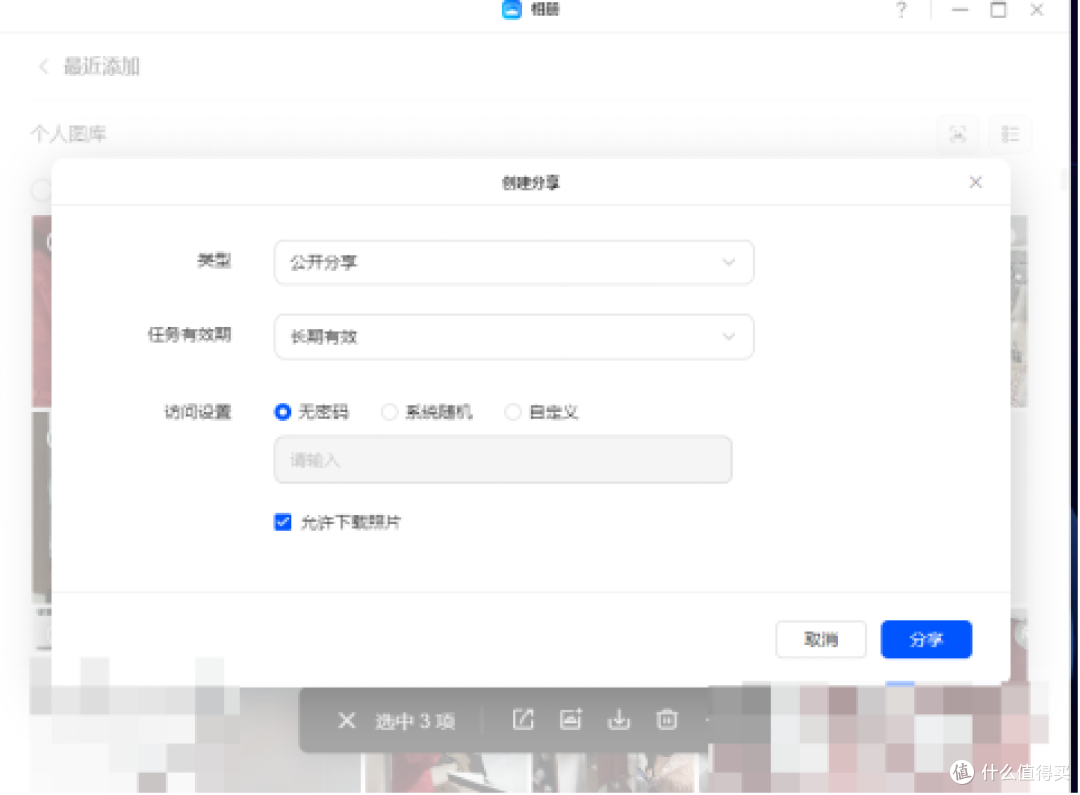Clear selection with the X icon
1080x795 pixels.
click(346, 721)
